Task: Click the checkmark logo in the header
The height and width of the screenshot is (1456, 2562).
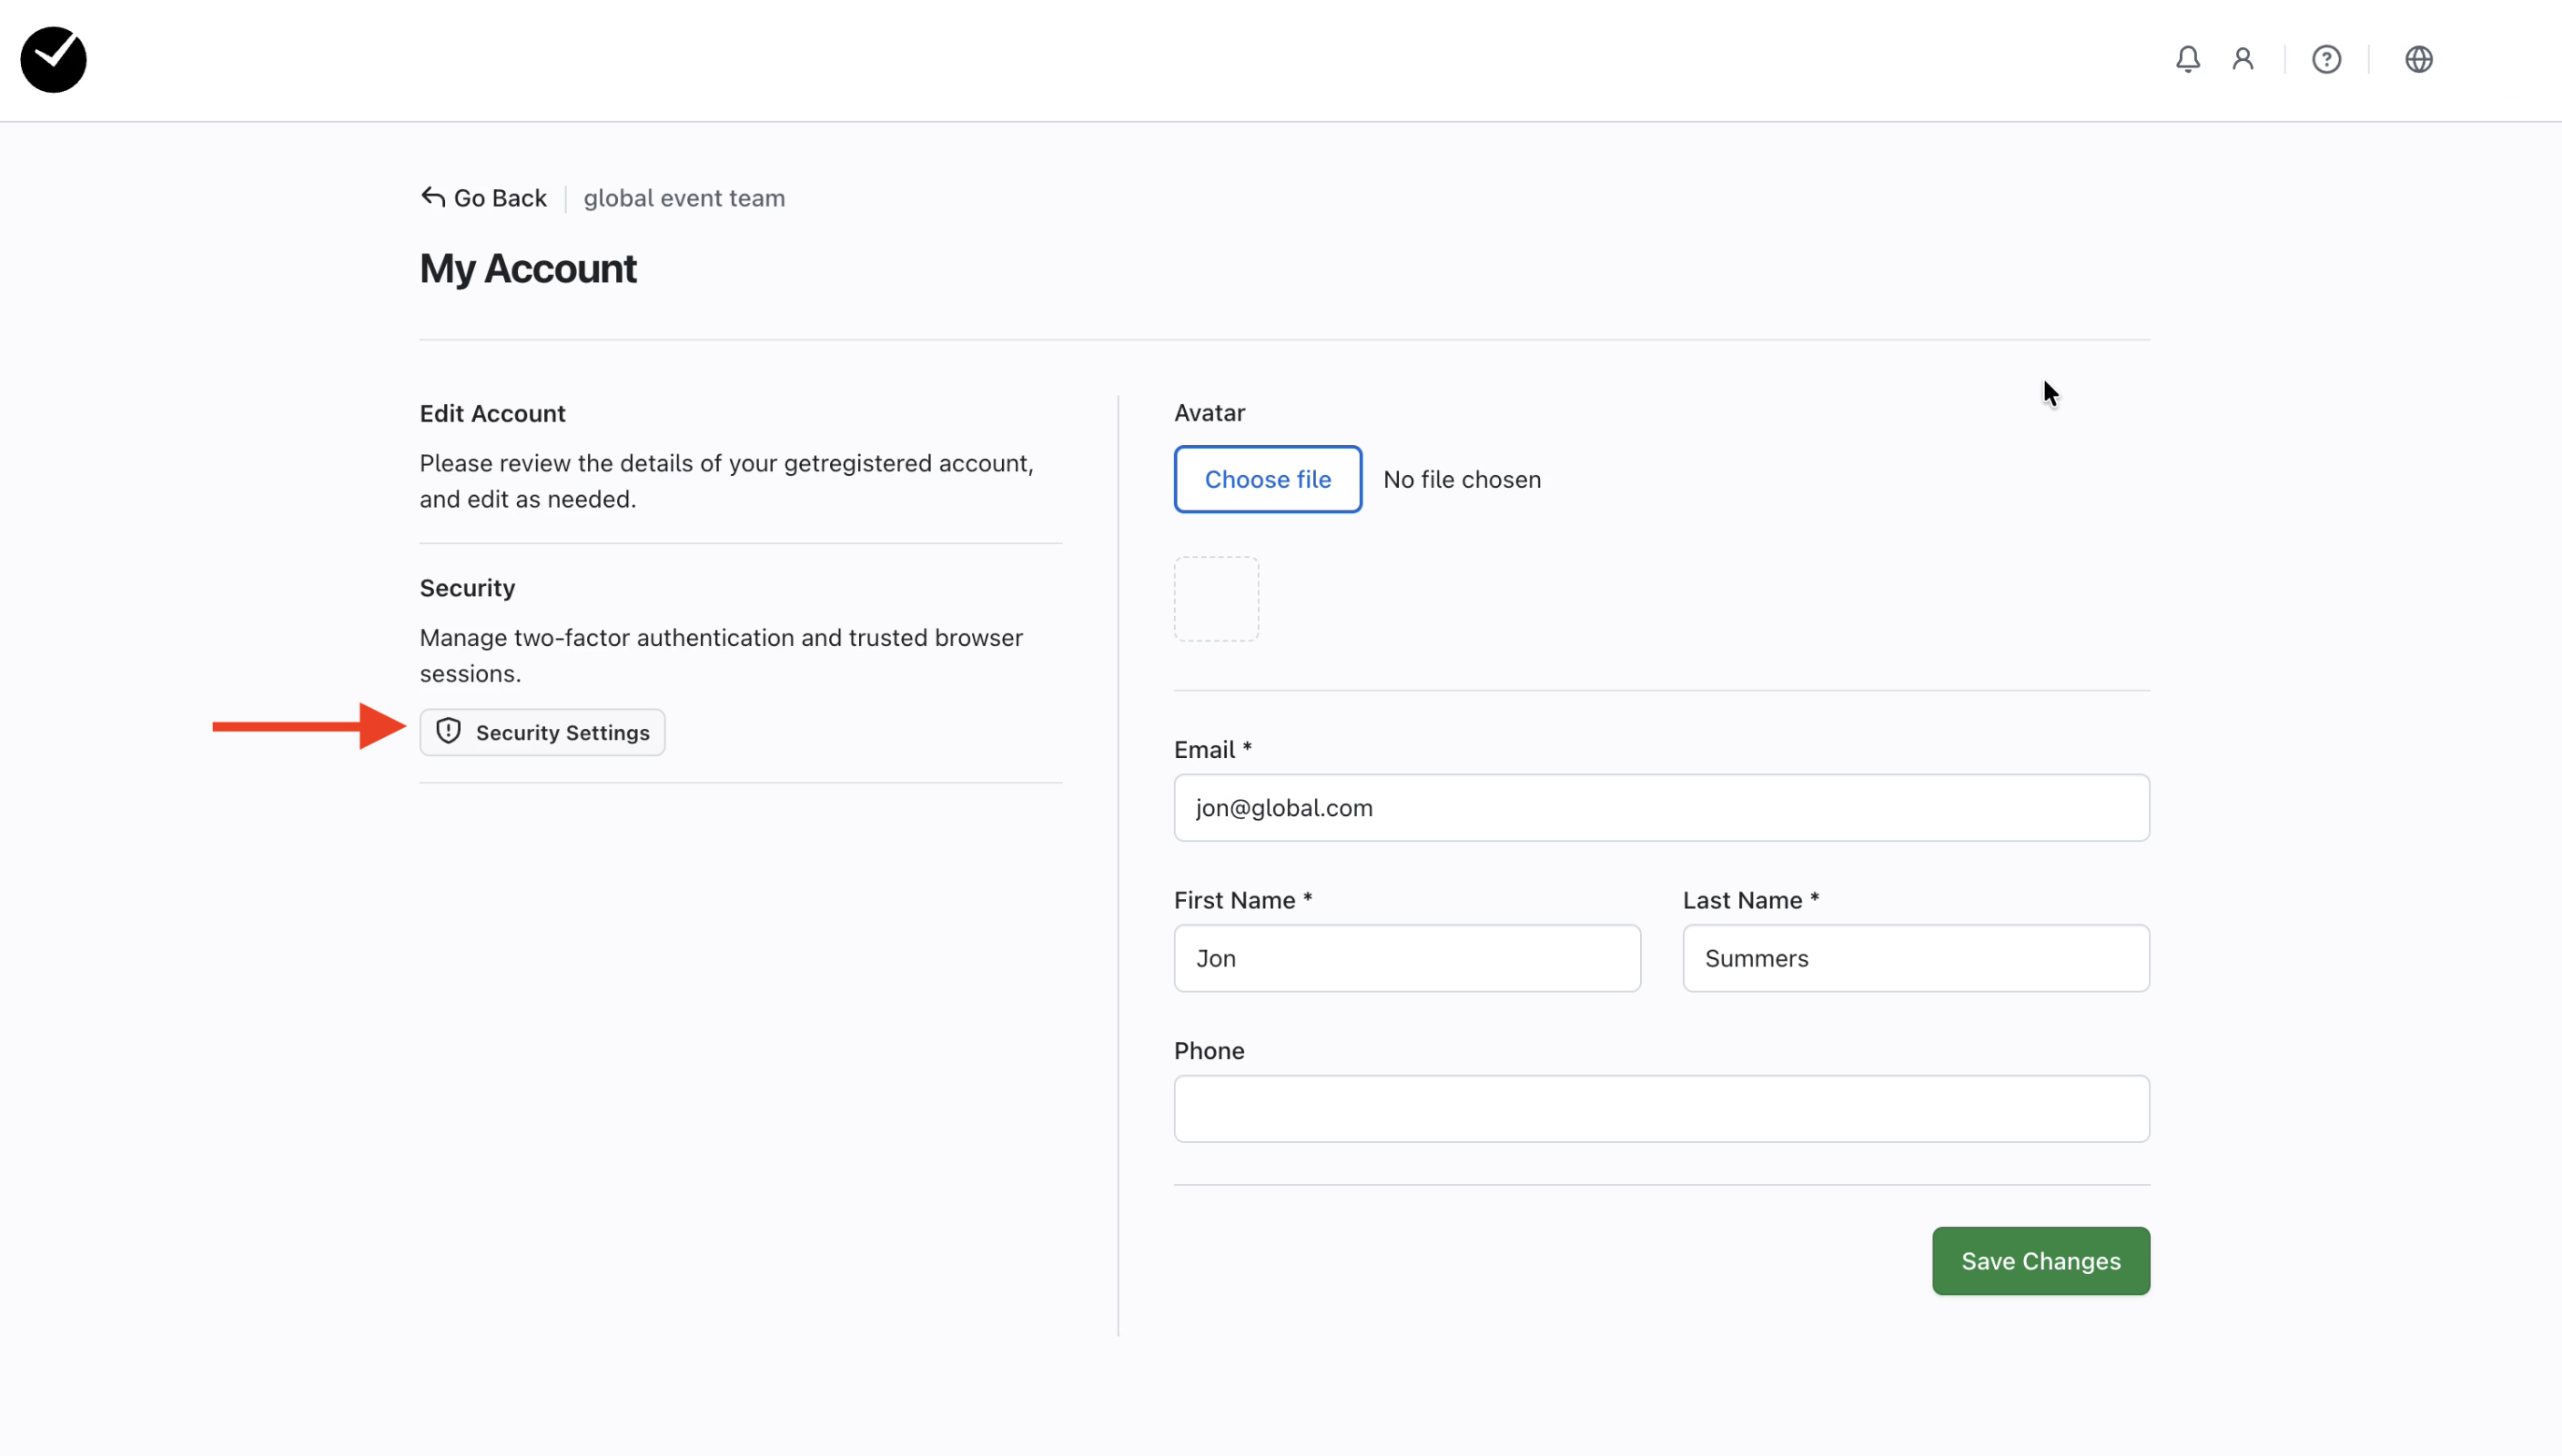Action: click(x=53, y=60)
